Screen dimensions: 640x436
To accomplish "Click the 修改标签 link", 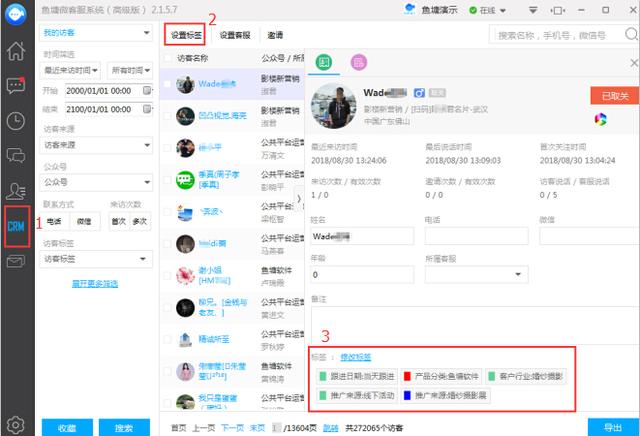I will [355, 357].
